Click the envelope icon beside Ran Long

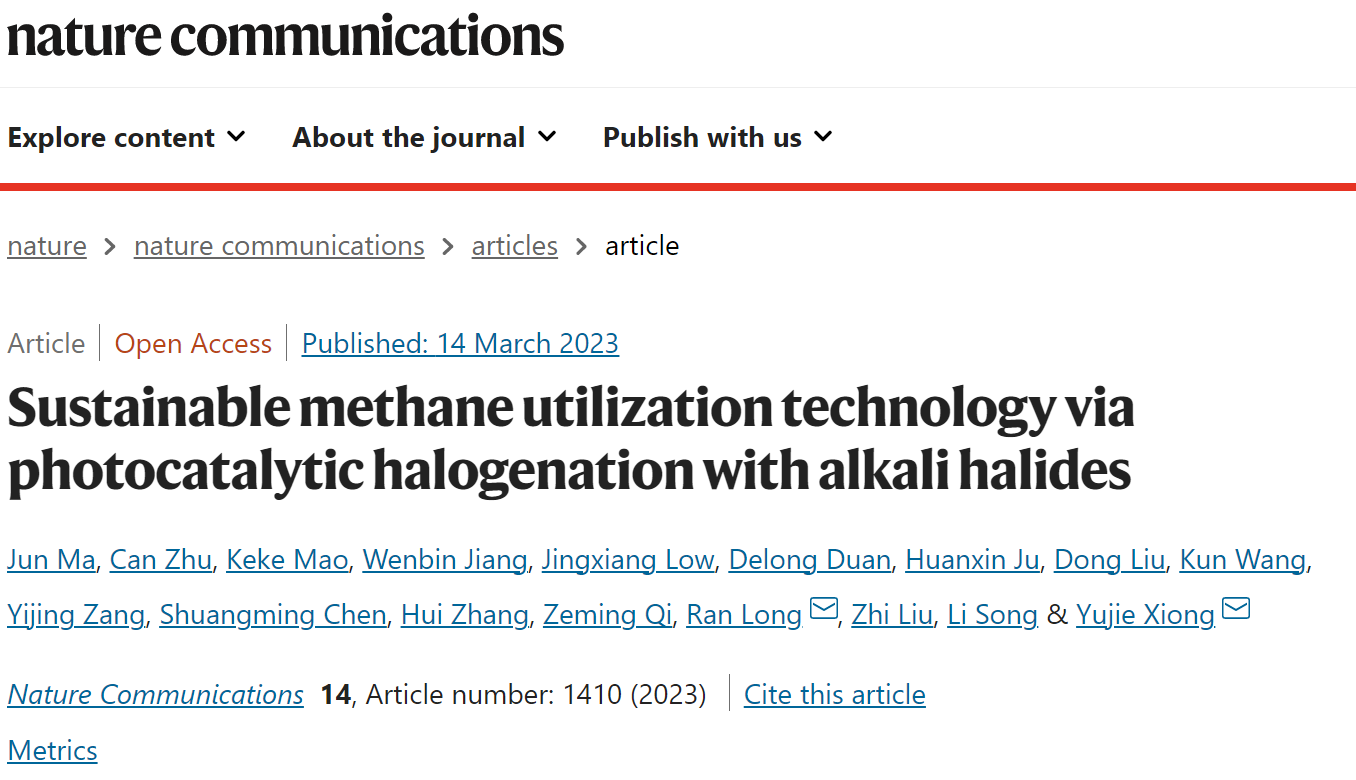pos(823,608)
